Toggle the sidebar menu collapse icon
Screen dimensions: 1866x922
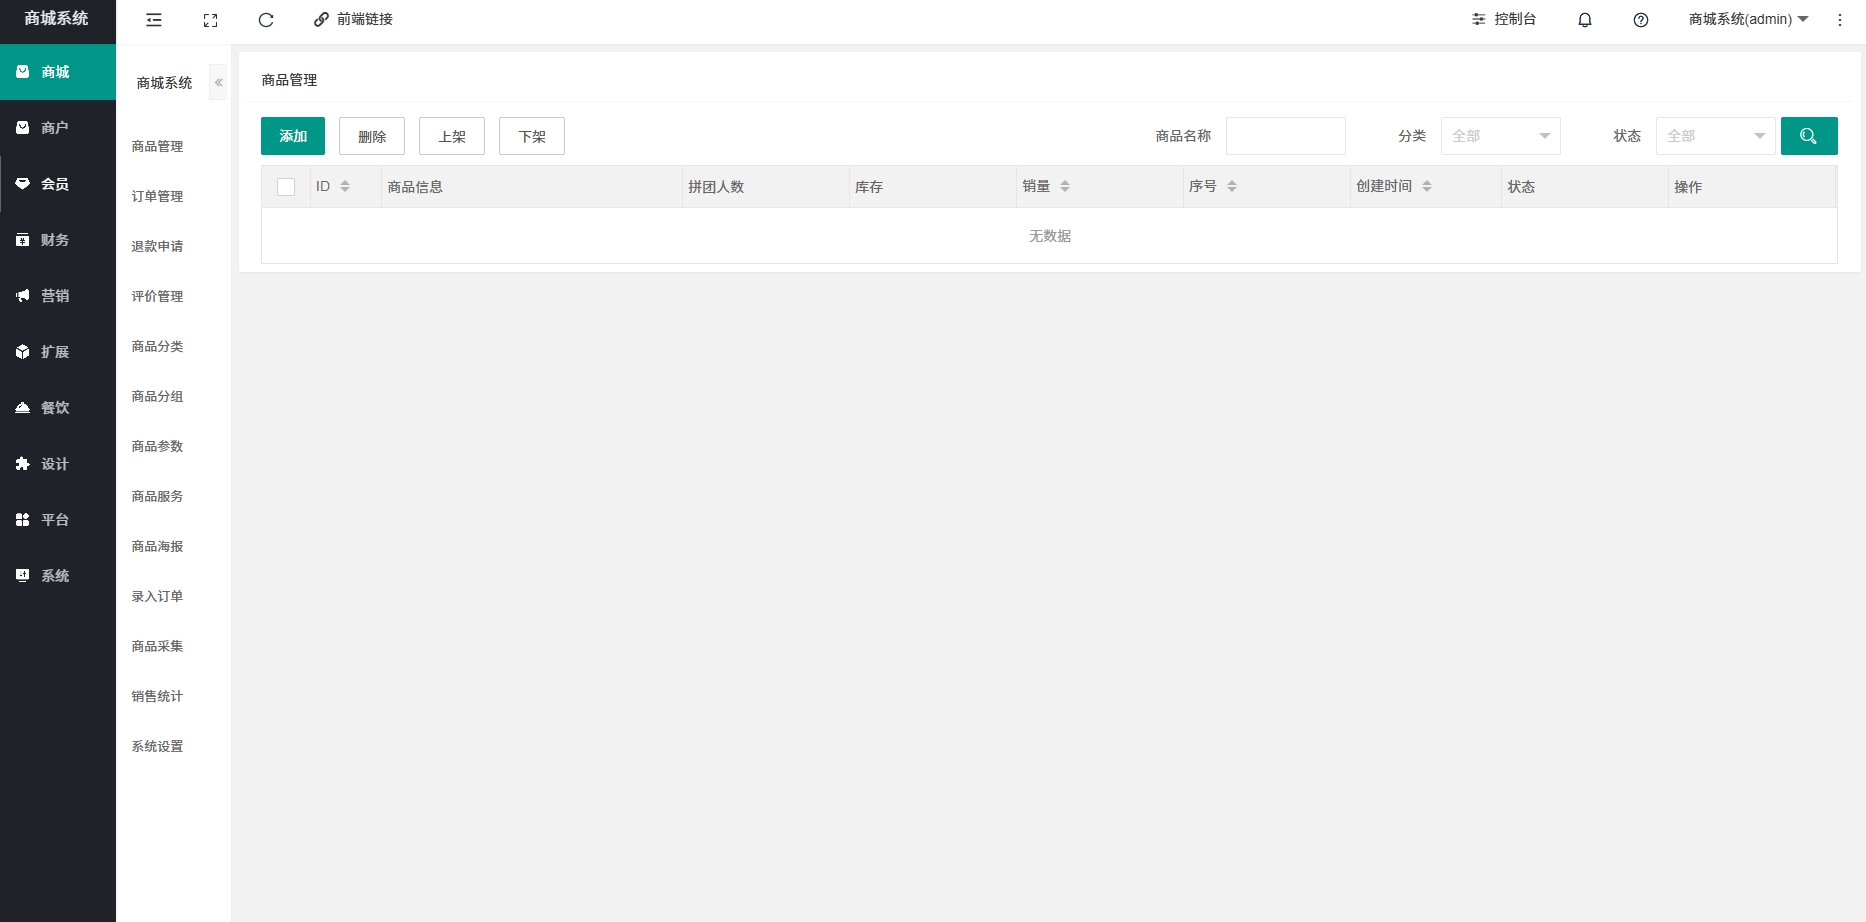[154, 20]
